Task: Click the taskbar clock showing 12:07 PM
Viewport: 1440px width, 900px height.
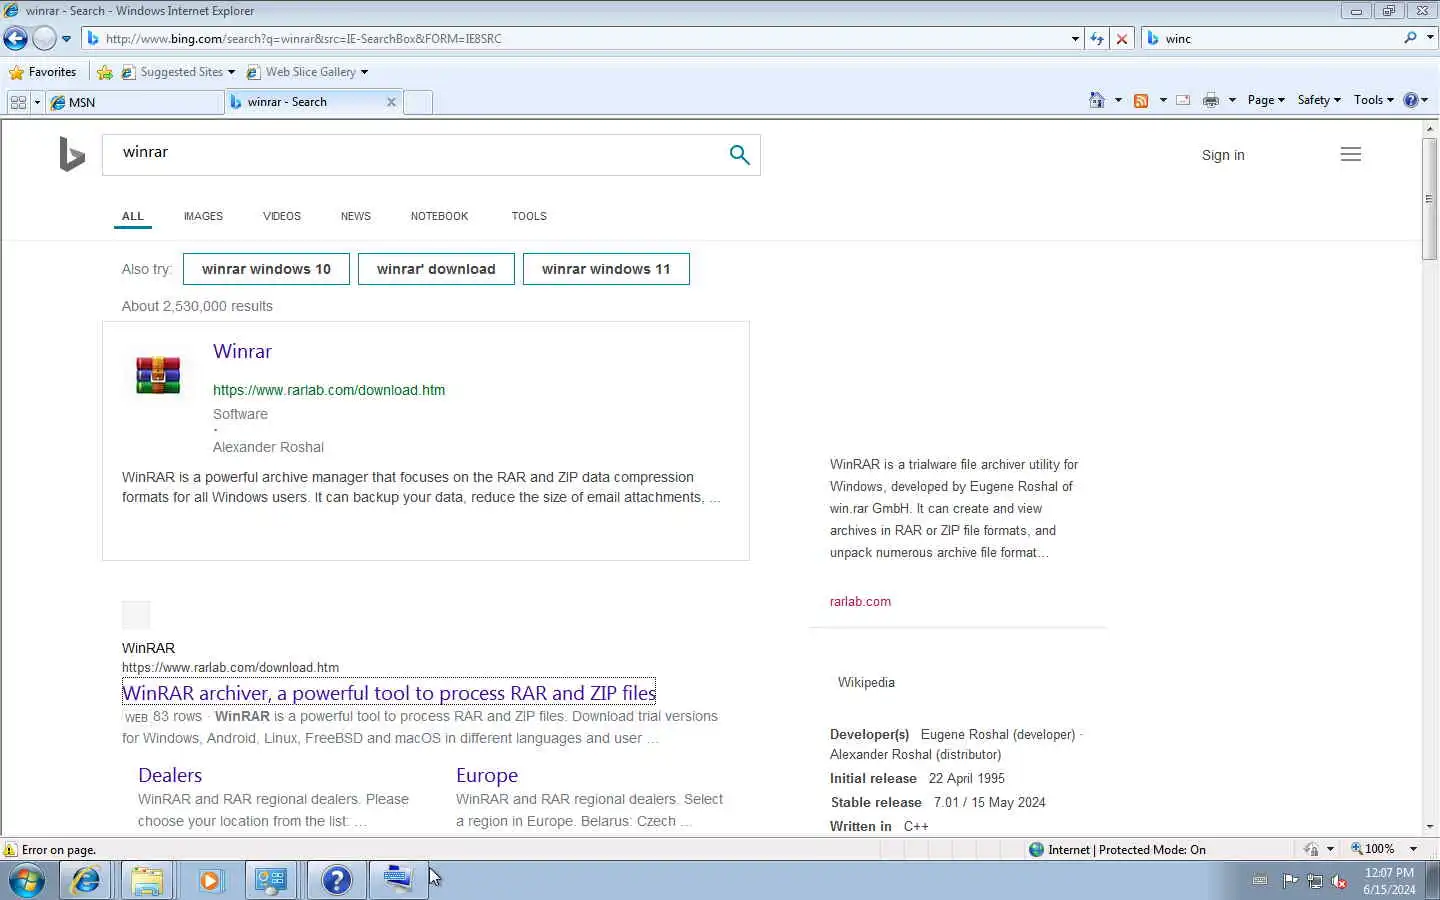Action: (x=1389, y=881)
